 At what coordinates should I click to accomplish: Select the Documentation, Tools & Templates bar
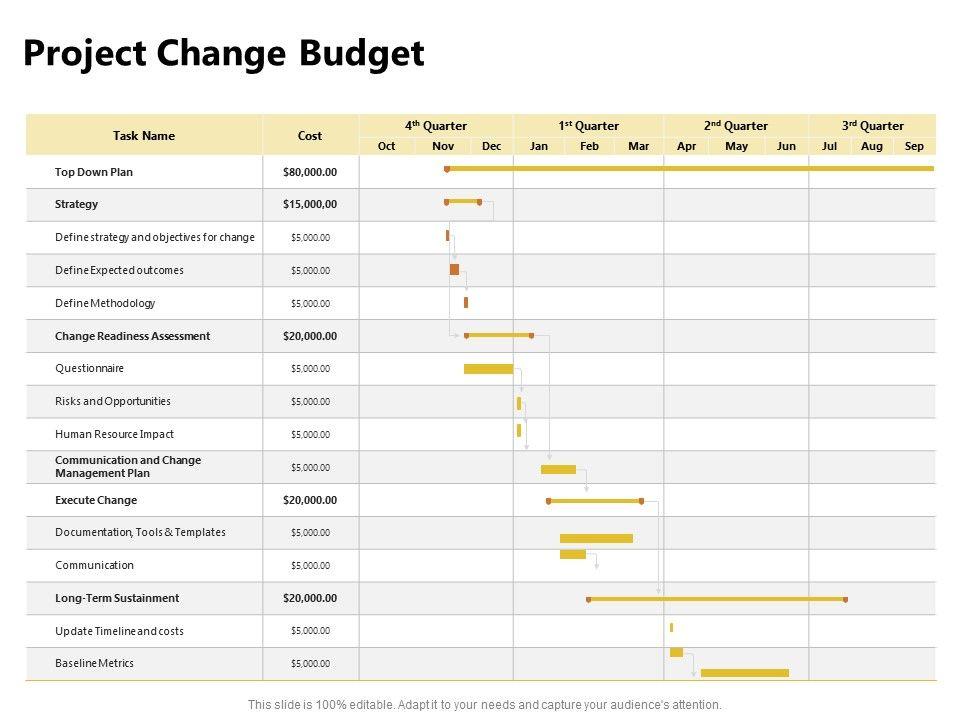tap(596, 538)
